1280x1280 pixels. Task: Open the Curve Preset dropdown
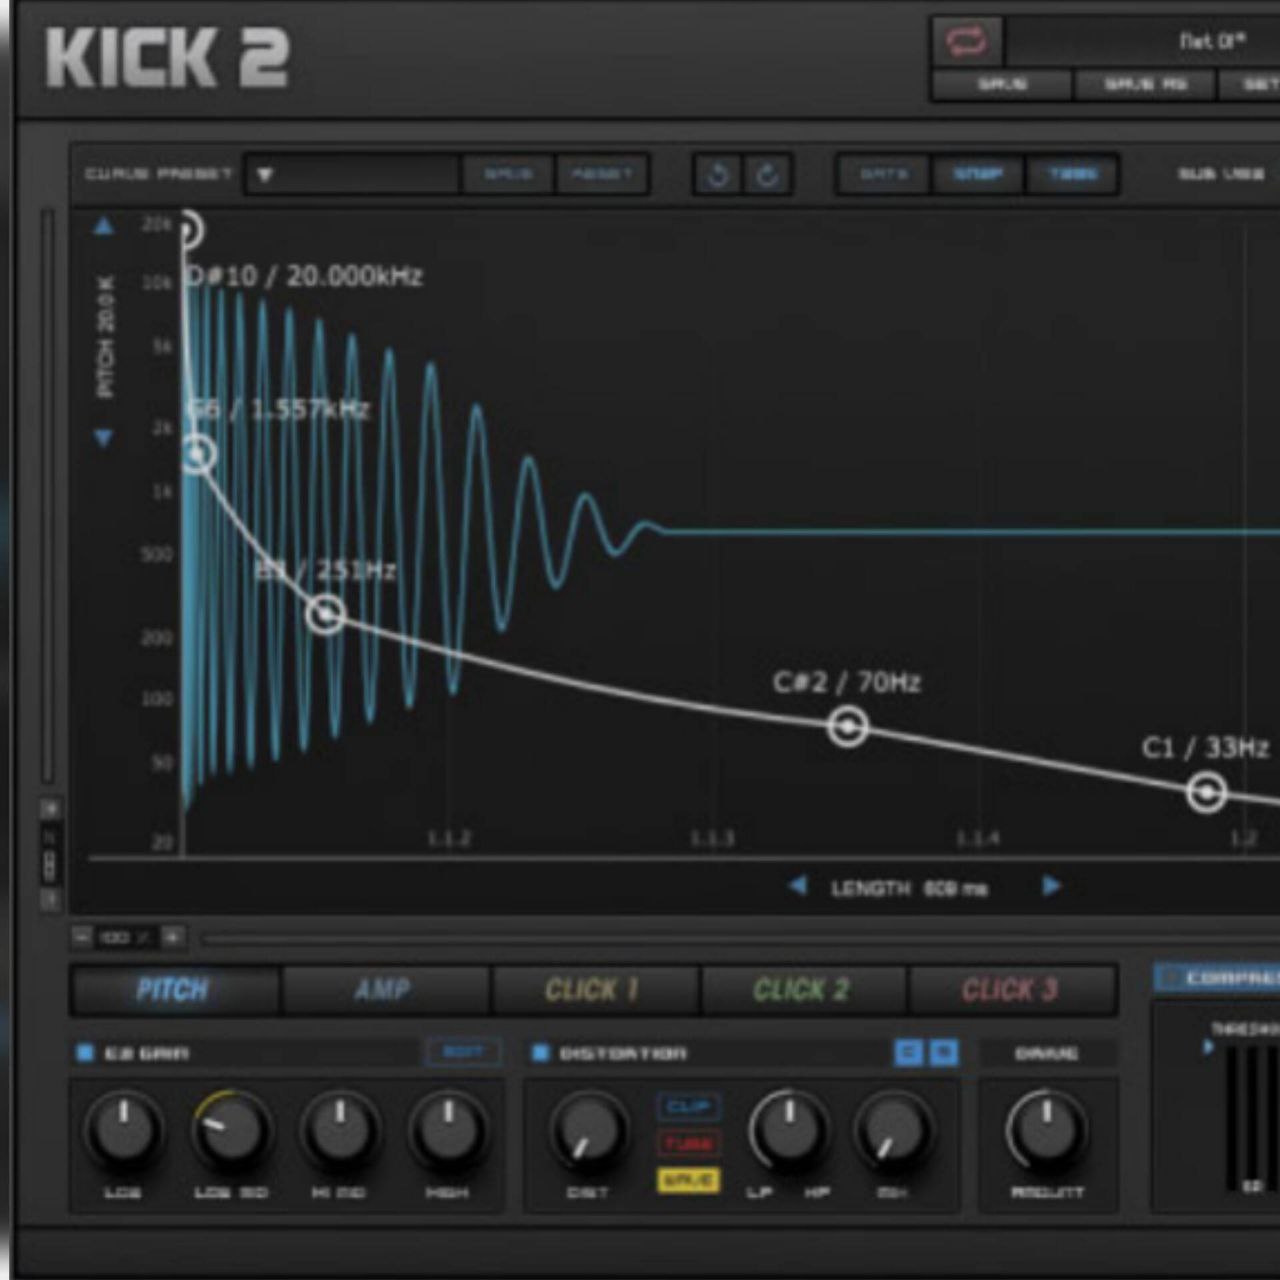point(352,175)
